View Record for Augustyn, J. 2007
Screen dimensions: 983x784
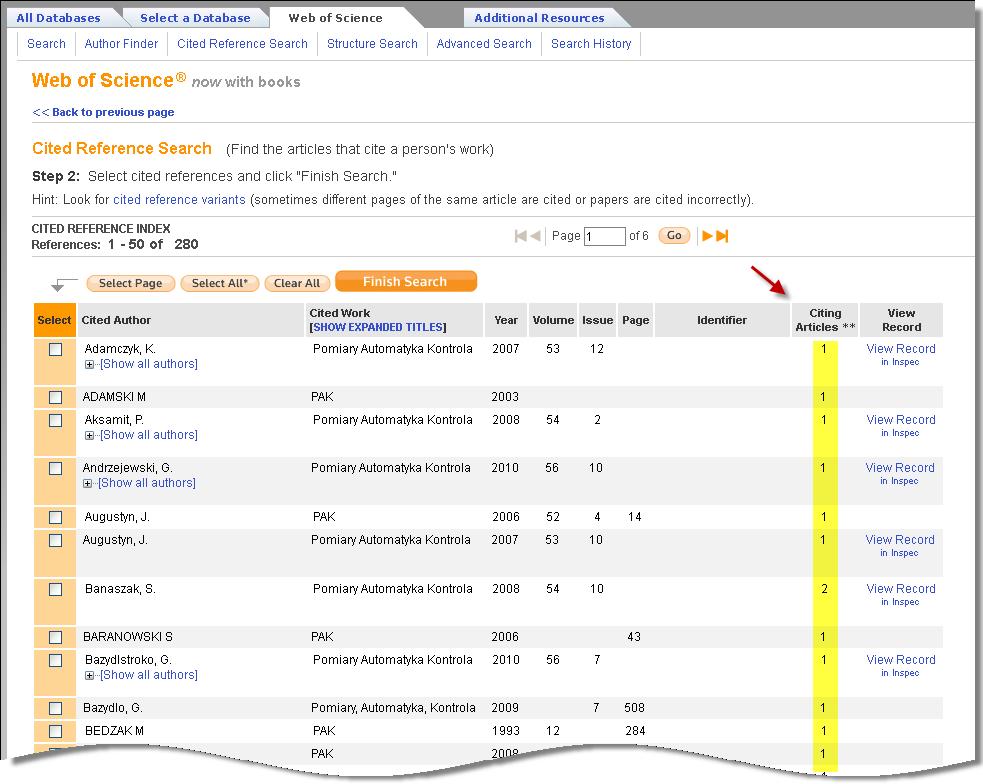(x=900, y=540)
